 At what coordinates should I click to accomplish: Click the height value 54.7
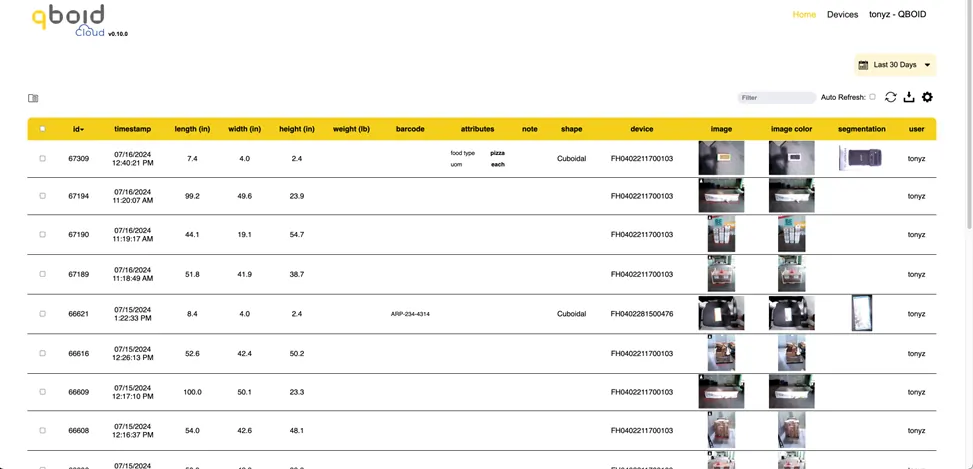click(x=297, y=234)
